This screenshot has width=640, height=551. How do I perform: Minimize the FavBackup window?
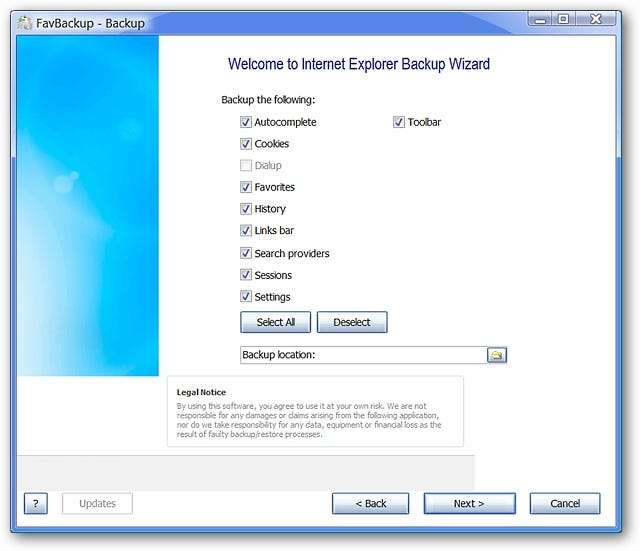[540, 19]
